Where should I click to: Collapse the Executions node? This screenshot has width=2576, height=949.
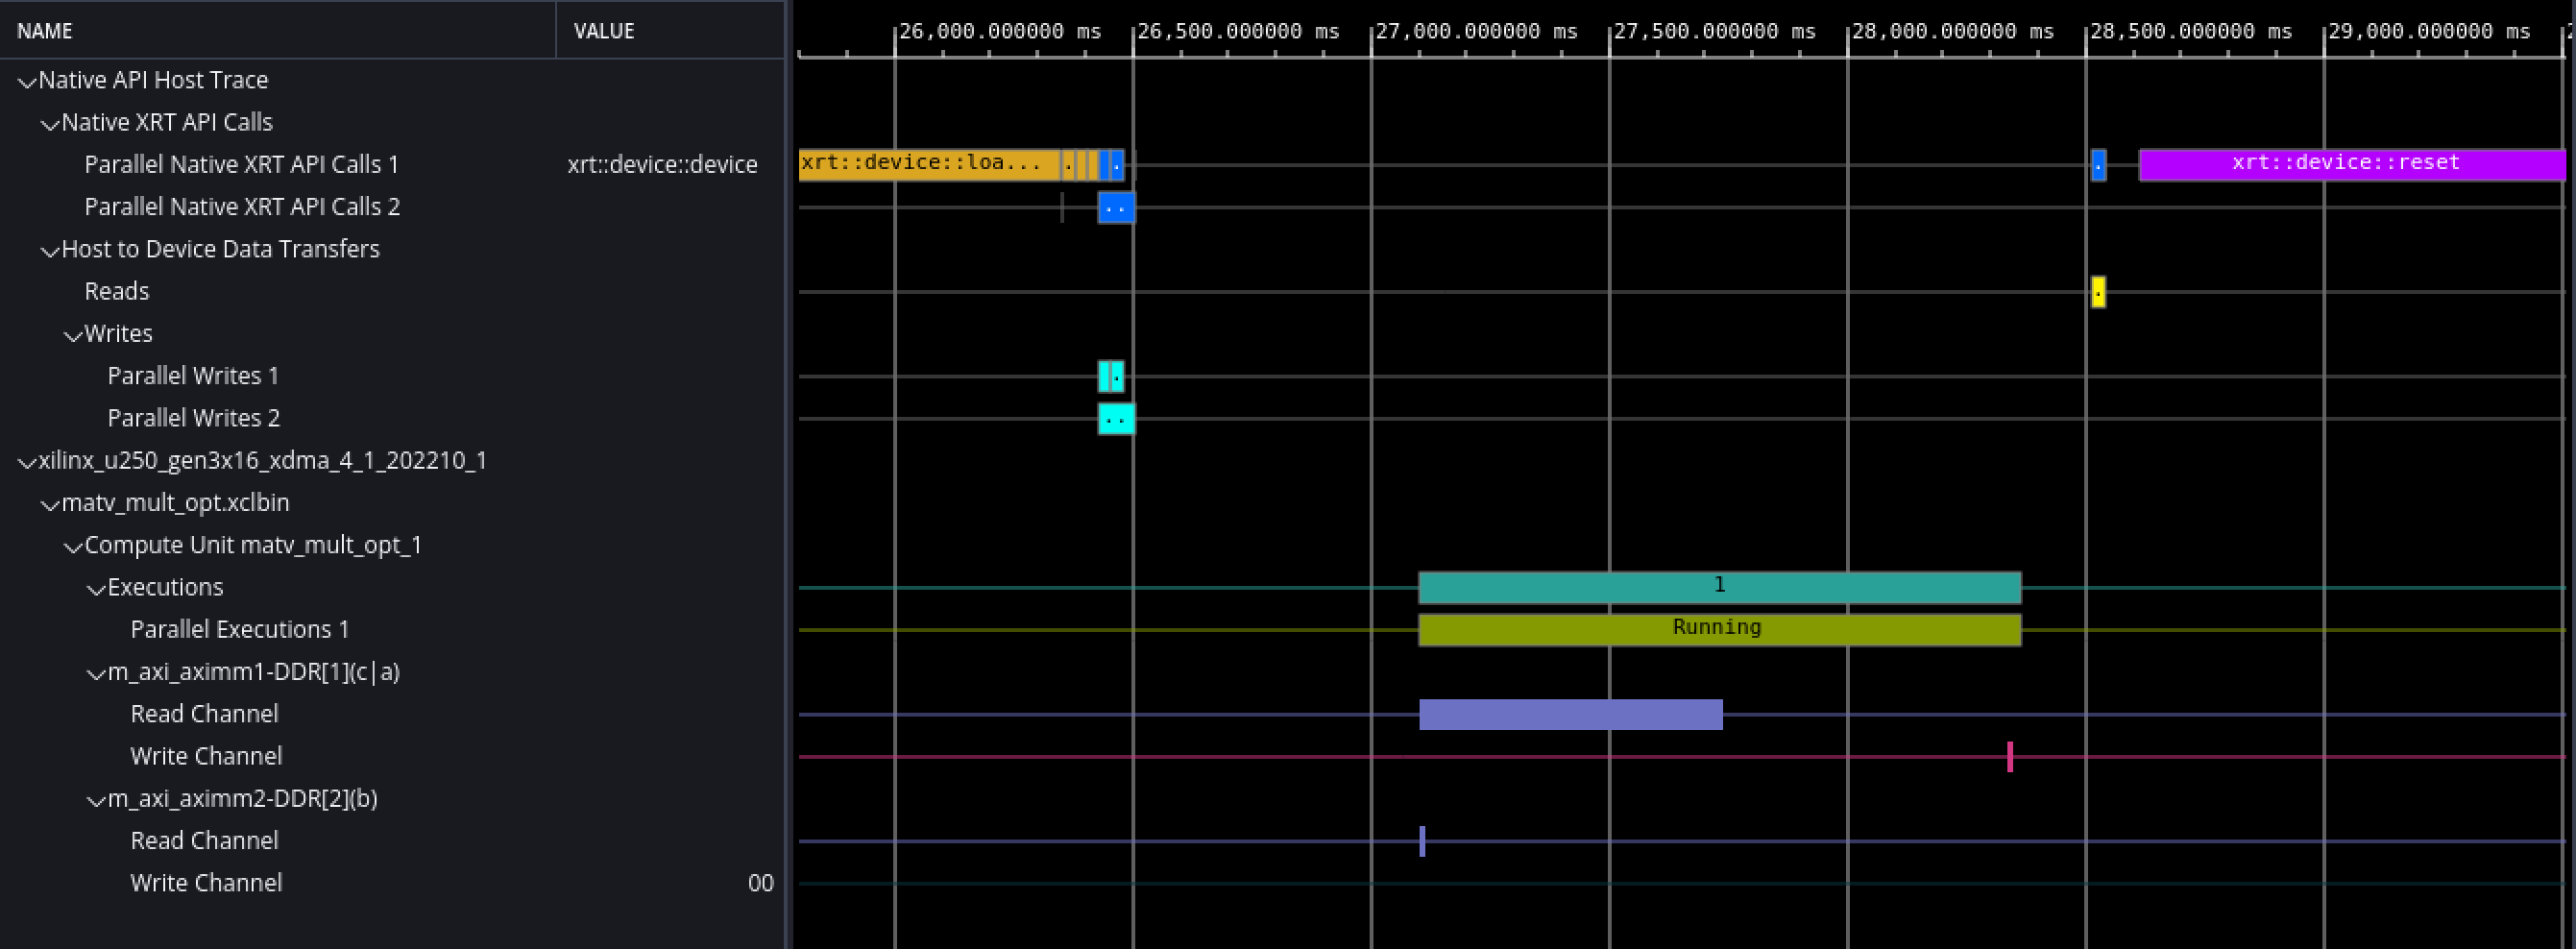tap(96, 589)
